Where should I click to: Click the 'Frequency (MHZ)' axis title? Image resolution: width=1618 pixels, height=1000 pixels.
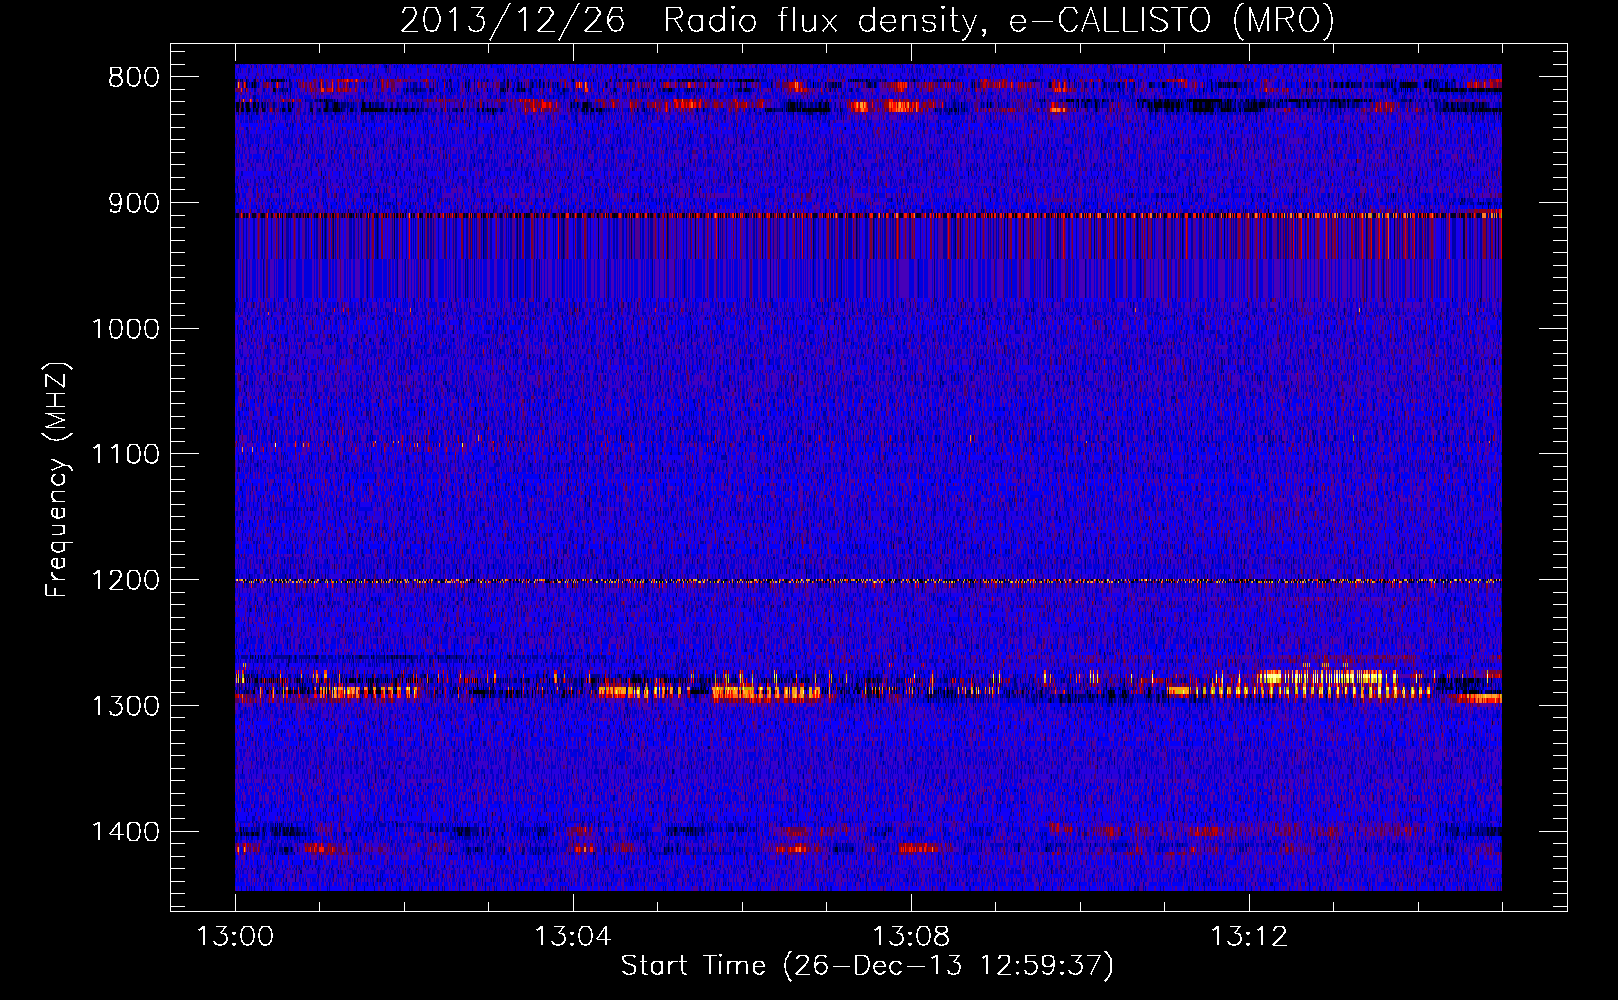(59, 480)
